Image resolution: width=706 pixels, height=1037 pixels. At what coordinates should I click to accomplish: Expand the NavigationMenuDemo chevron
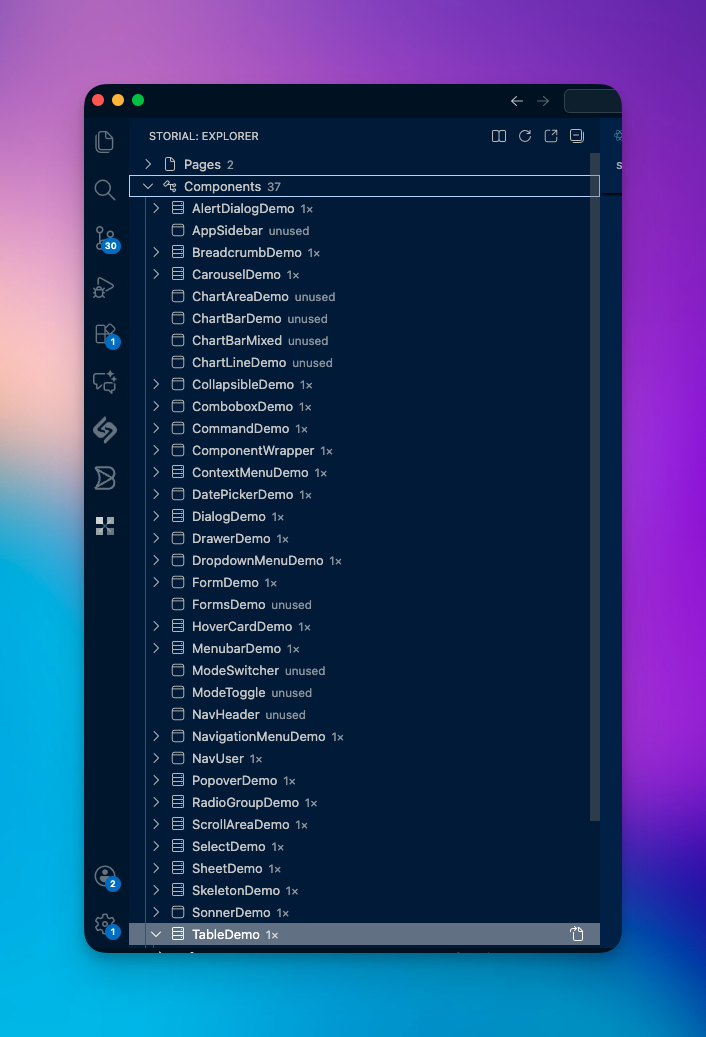(x=156, y=736)
